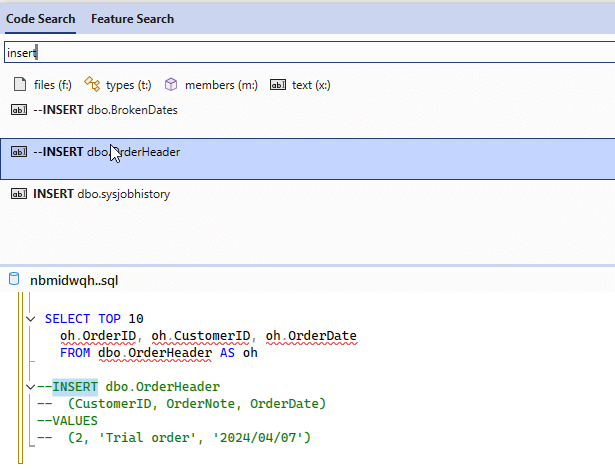Click the text (x:) filter icon
The width and height of the screenshot is (615, 469).
coord(278,85)
